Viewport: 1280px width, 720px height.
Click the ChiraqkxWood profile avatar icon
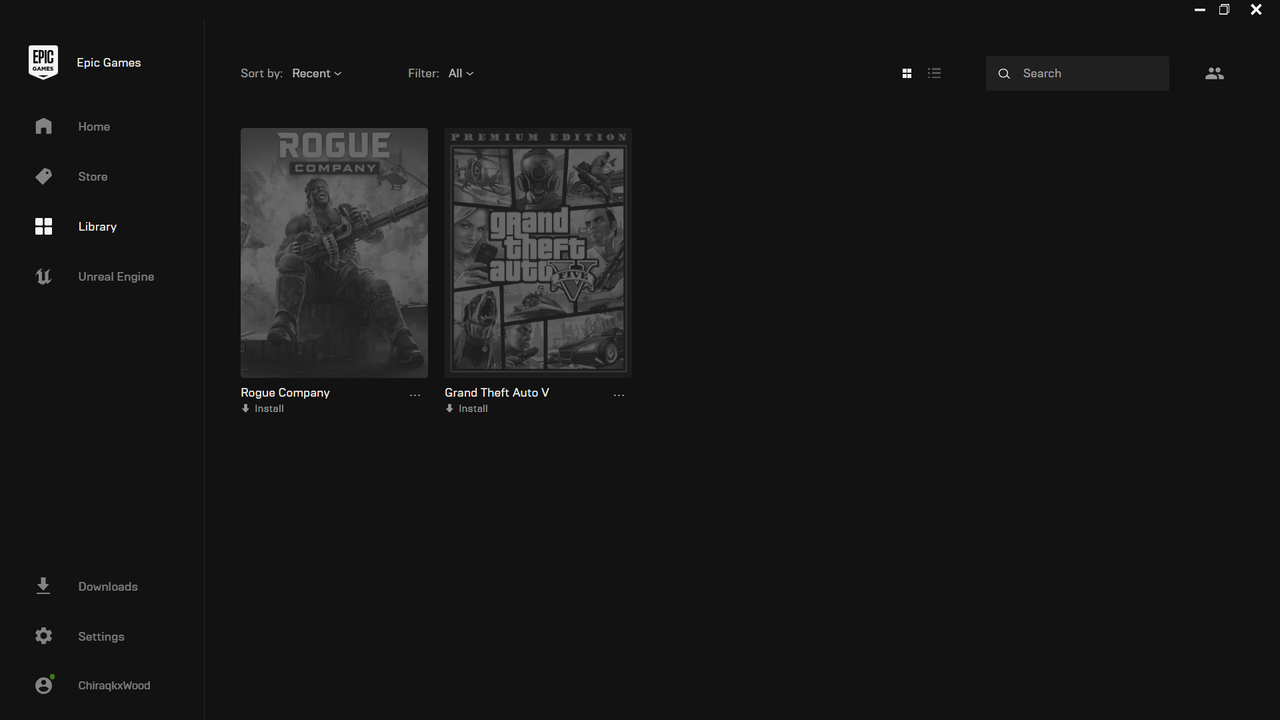tap(43, 685)
